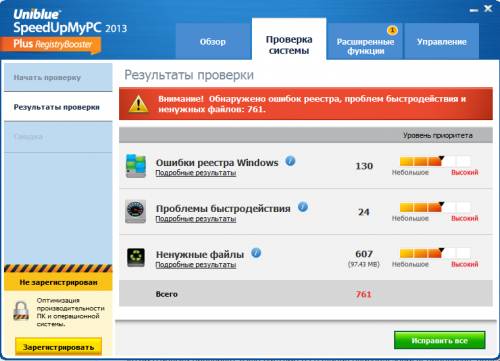Click the Plus RegistryBooster orange badge
Image resolution: width=500 pixels, height=361 pixels.
(52, 45)
